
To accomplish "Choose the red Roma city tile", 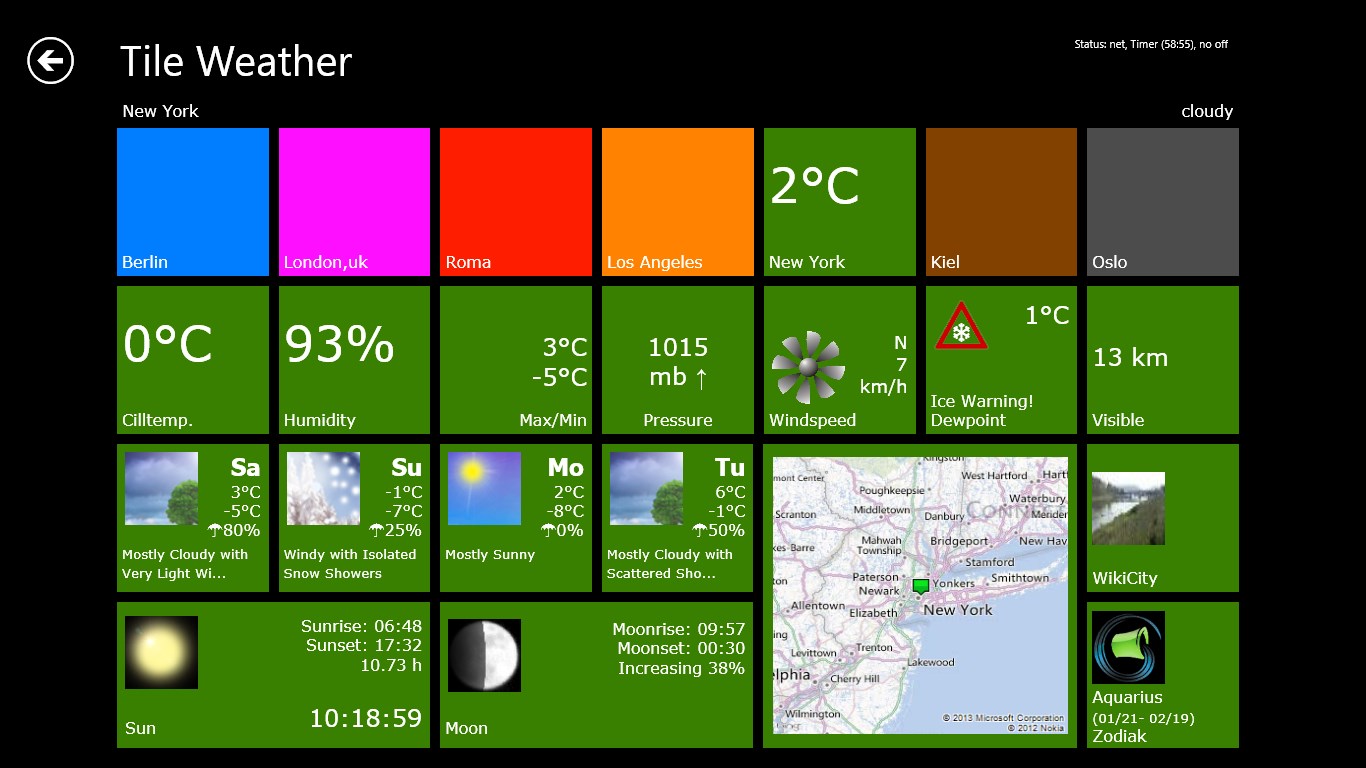I will coord(516,201).
